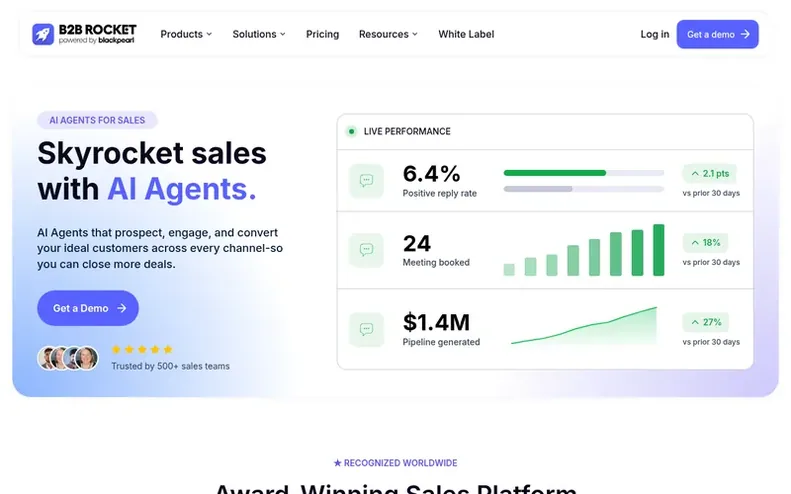This screenshot has height=494, width=791.
Task: Click the green positive reply rate progress bar
Action: pyautogui.click(x=554, y=173)
